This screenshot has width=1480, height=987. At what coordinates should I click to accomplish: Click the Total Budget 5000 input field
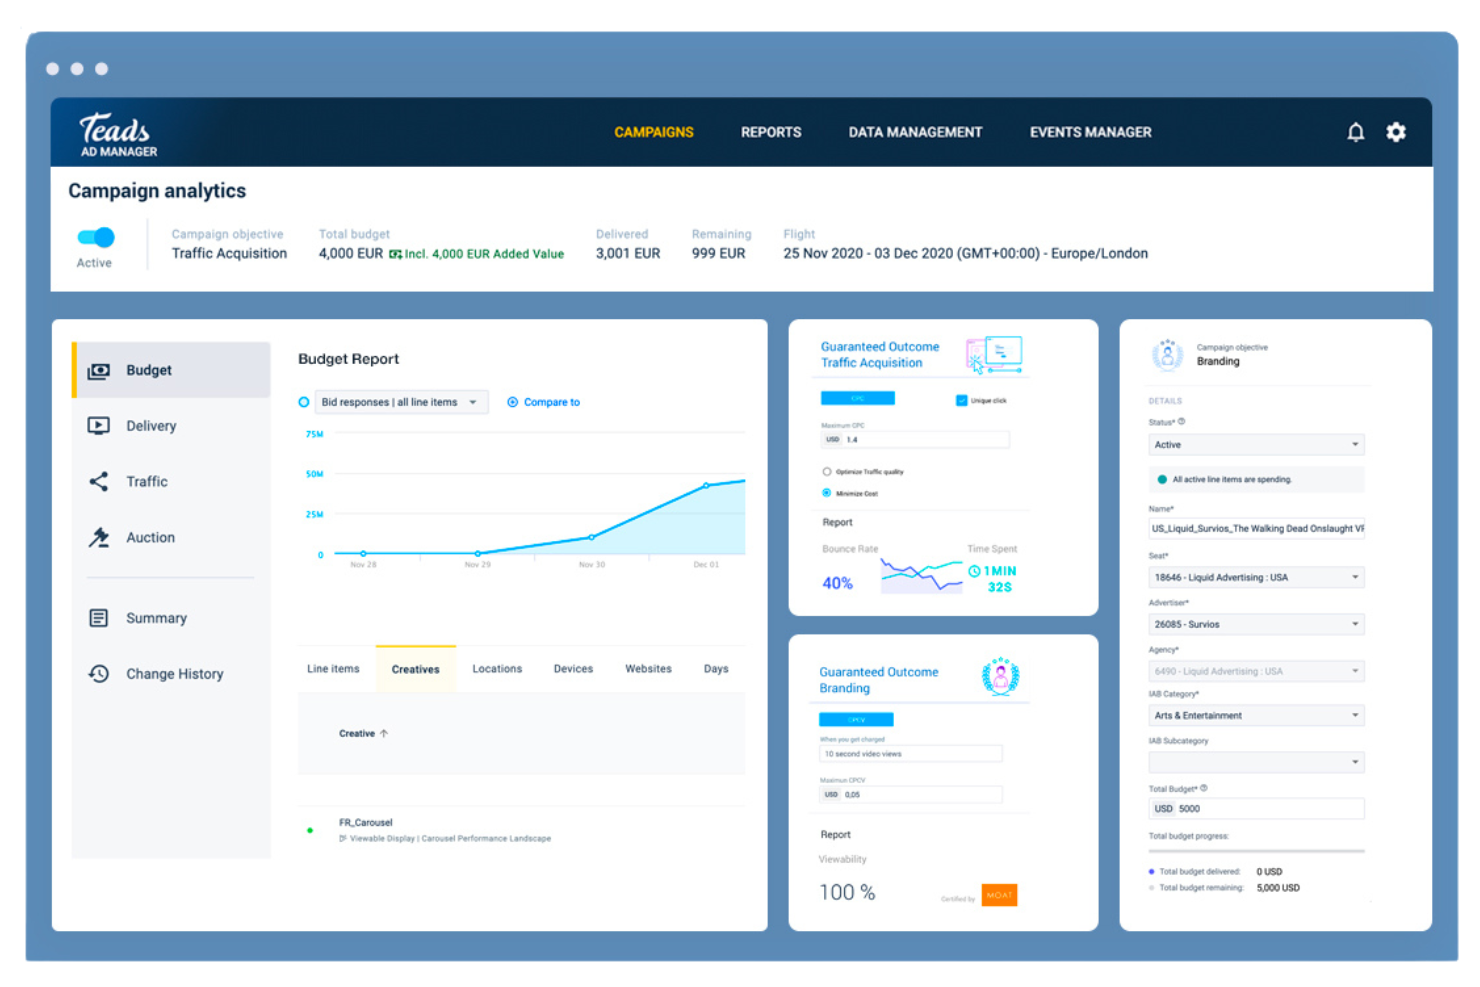1256,809
